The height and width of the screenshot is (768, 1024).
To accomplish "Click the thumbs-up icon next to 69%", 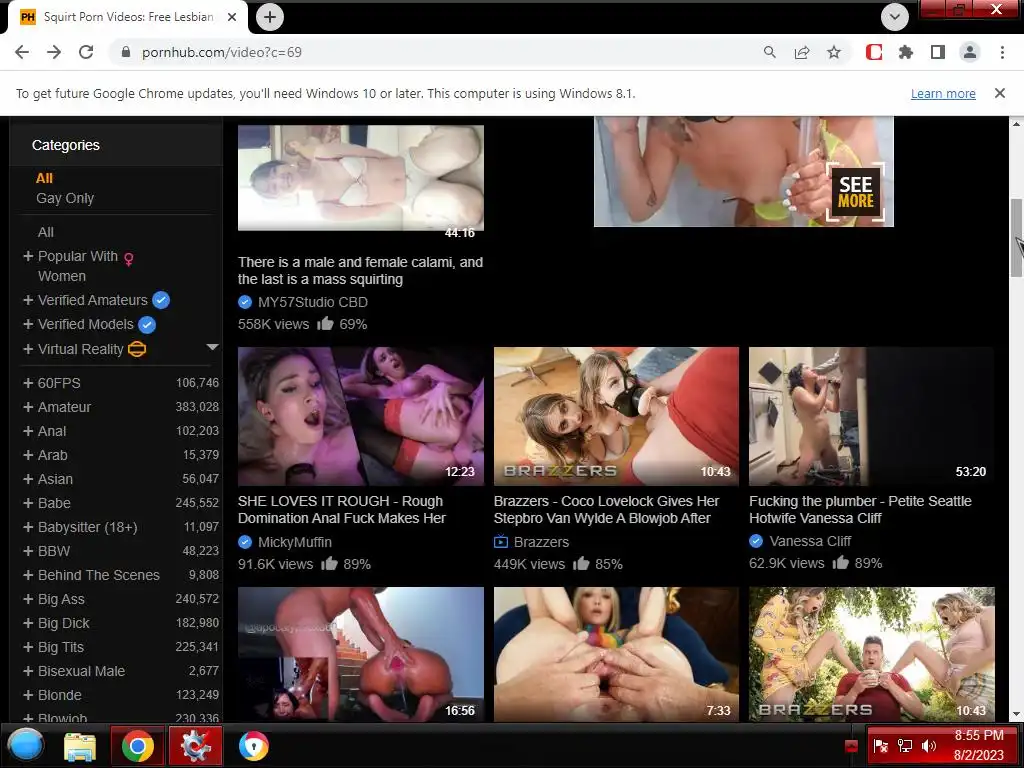I will [325, 323].
